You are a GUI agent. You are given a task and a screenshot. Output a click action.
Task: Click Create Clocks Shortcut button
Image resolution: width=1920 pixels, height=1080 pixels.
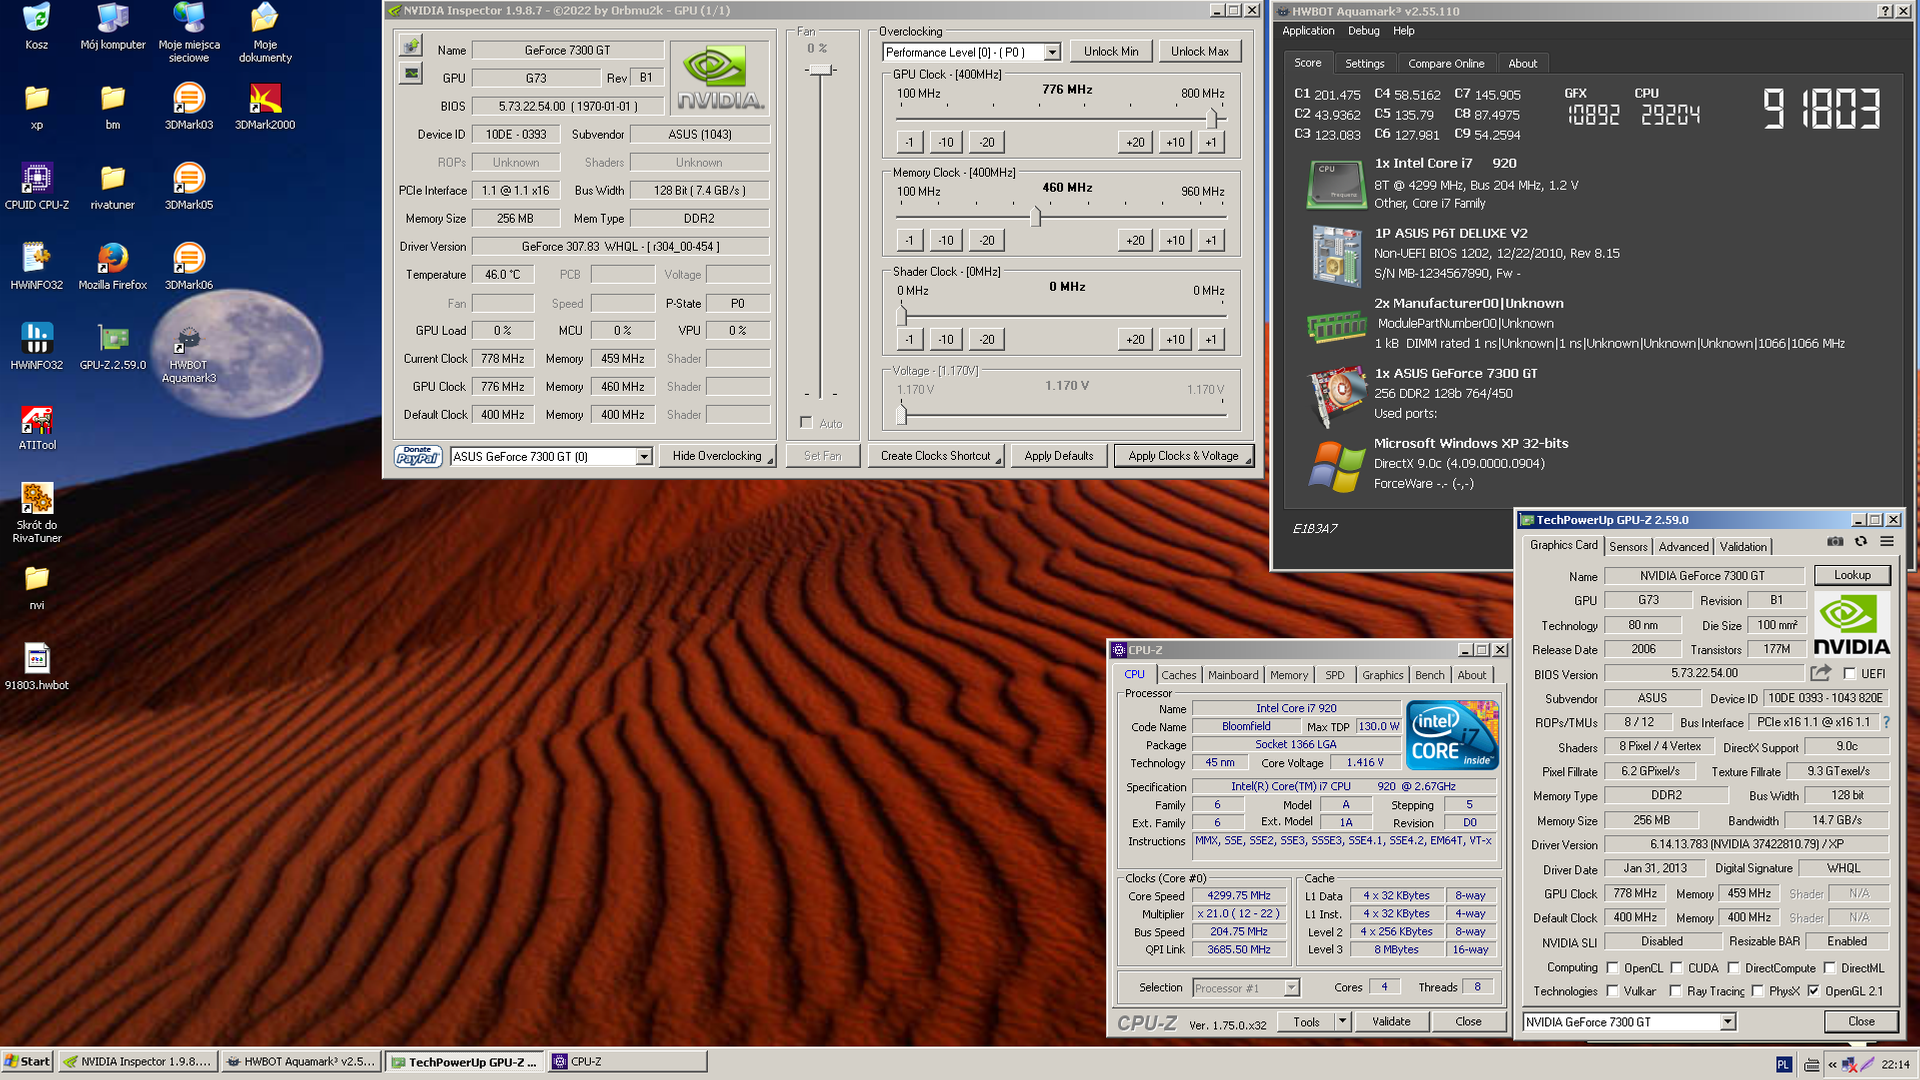936,456
